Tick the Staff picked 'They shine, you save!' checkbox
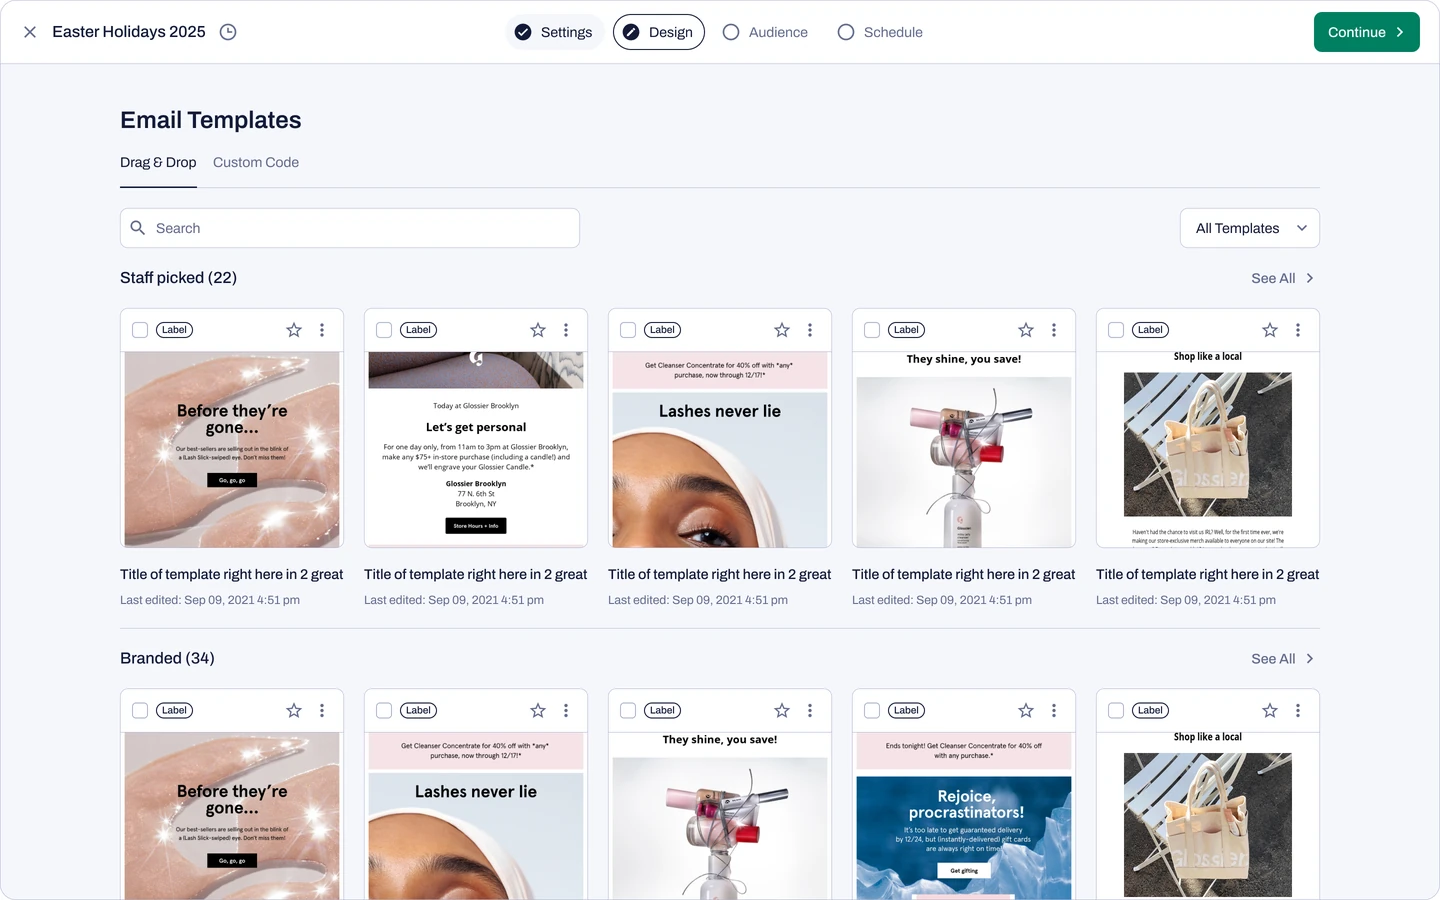This screenshot has width=1440, height=900. 872,330
